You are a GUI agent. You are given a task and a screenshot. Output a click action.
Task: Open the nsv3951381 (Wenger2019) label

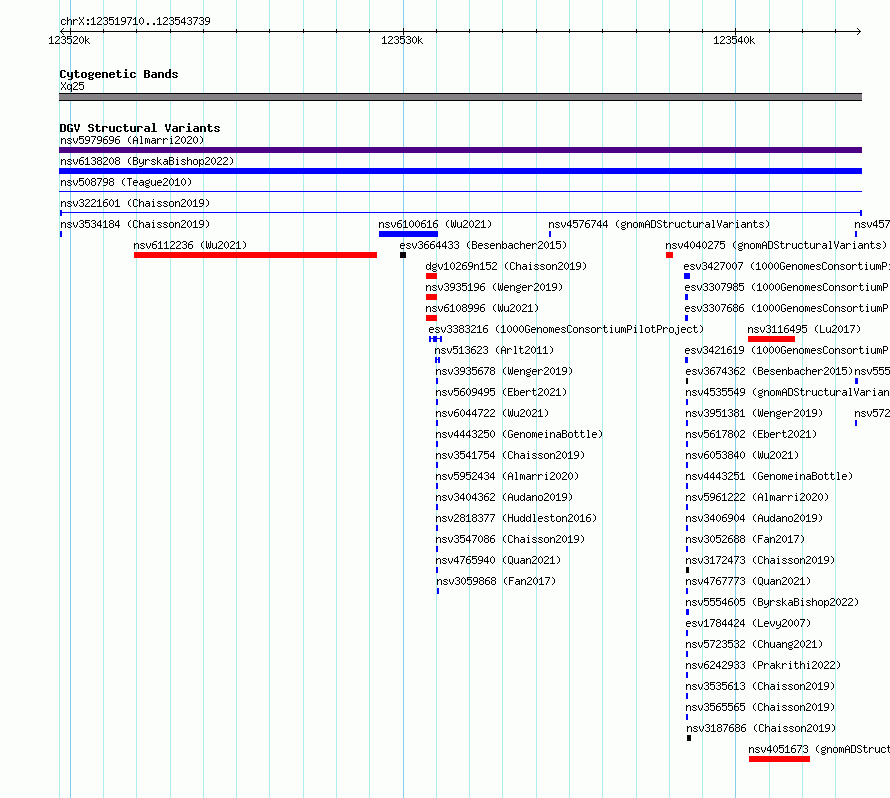pos(754,413)
